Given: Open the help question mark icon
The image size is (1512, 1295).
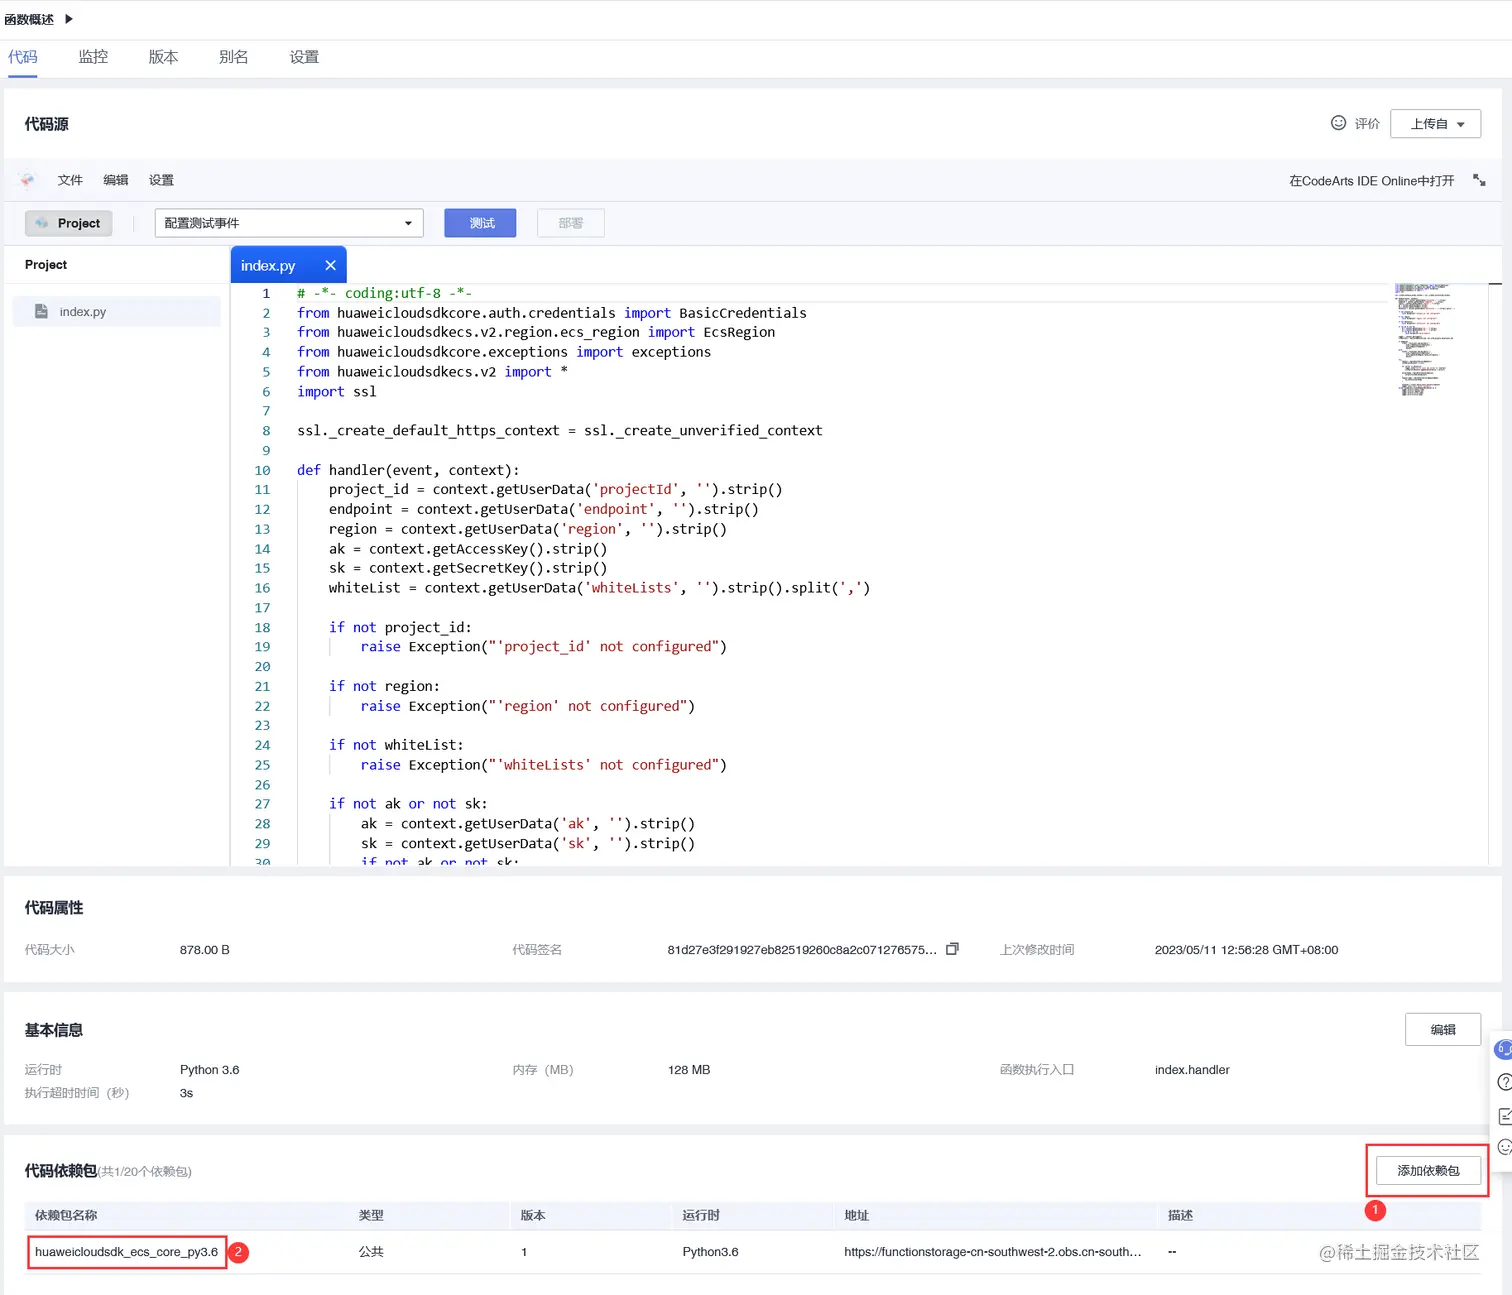Looking at the screenshot, I should point(1503,1082).
